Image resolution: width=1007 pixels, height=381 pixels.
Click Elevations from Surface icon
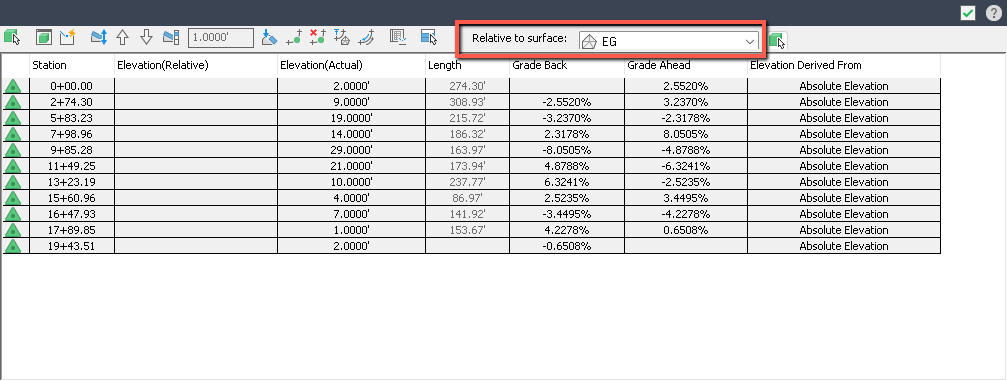342,38
